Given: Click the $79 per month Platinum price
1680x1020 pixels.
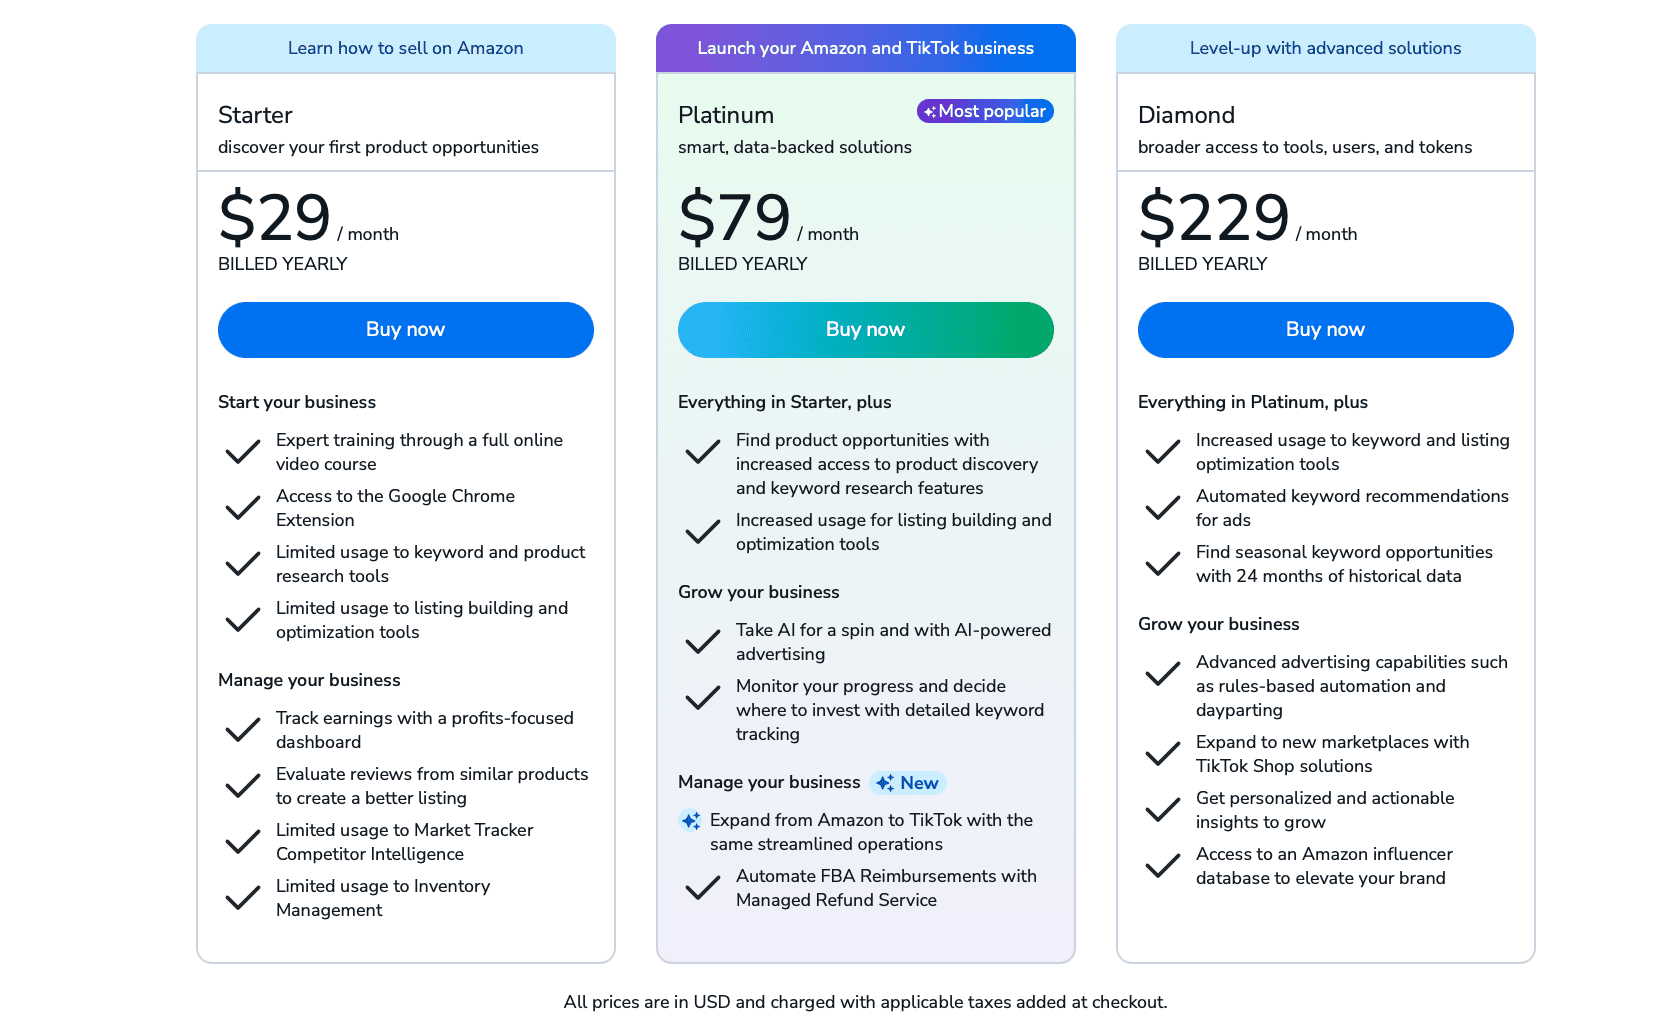Looking at the screenshot, I should click(x=735, y=217).
